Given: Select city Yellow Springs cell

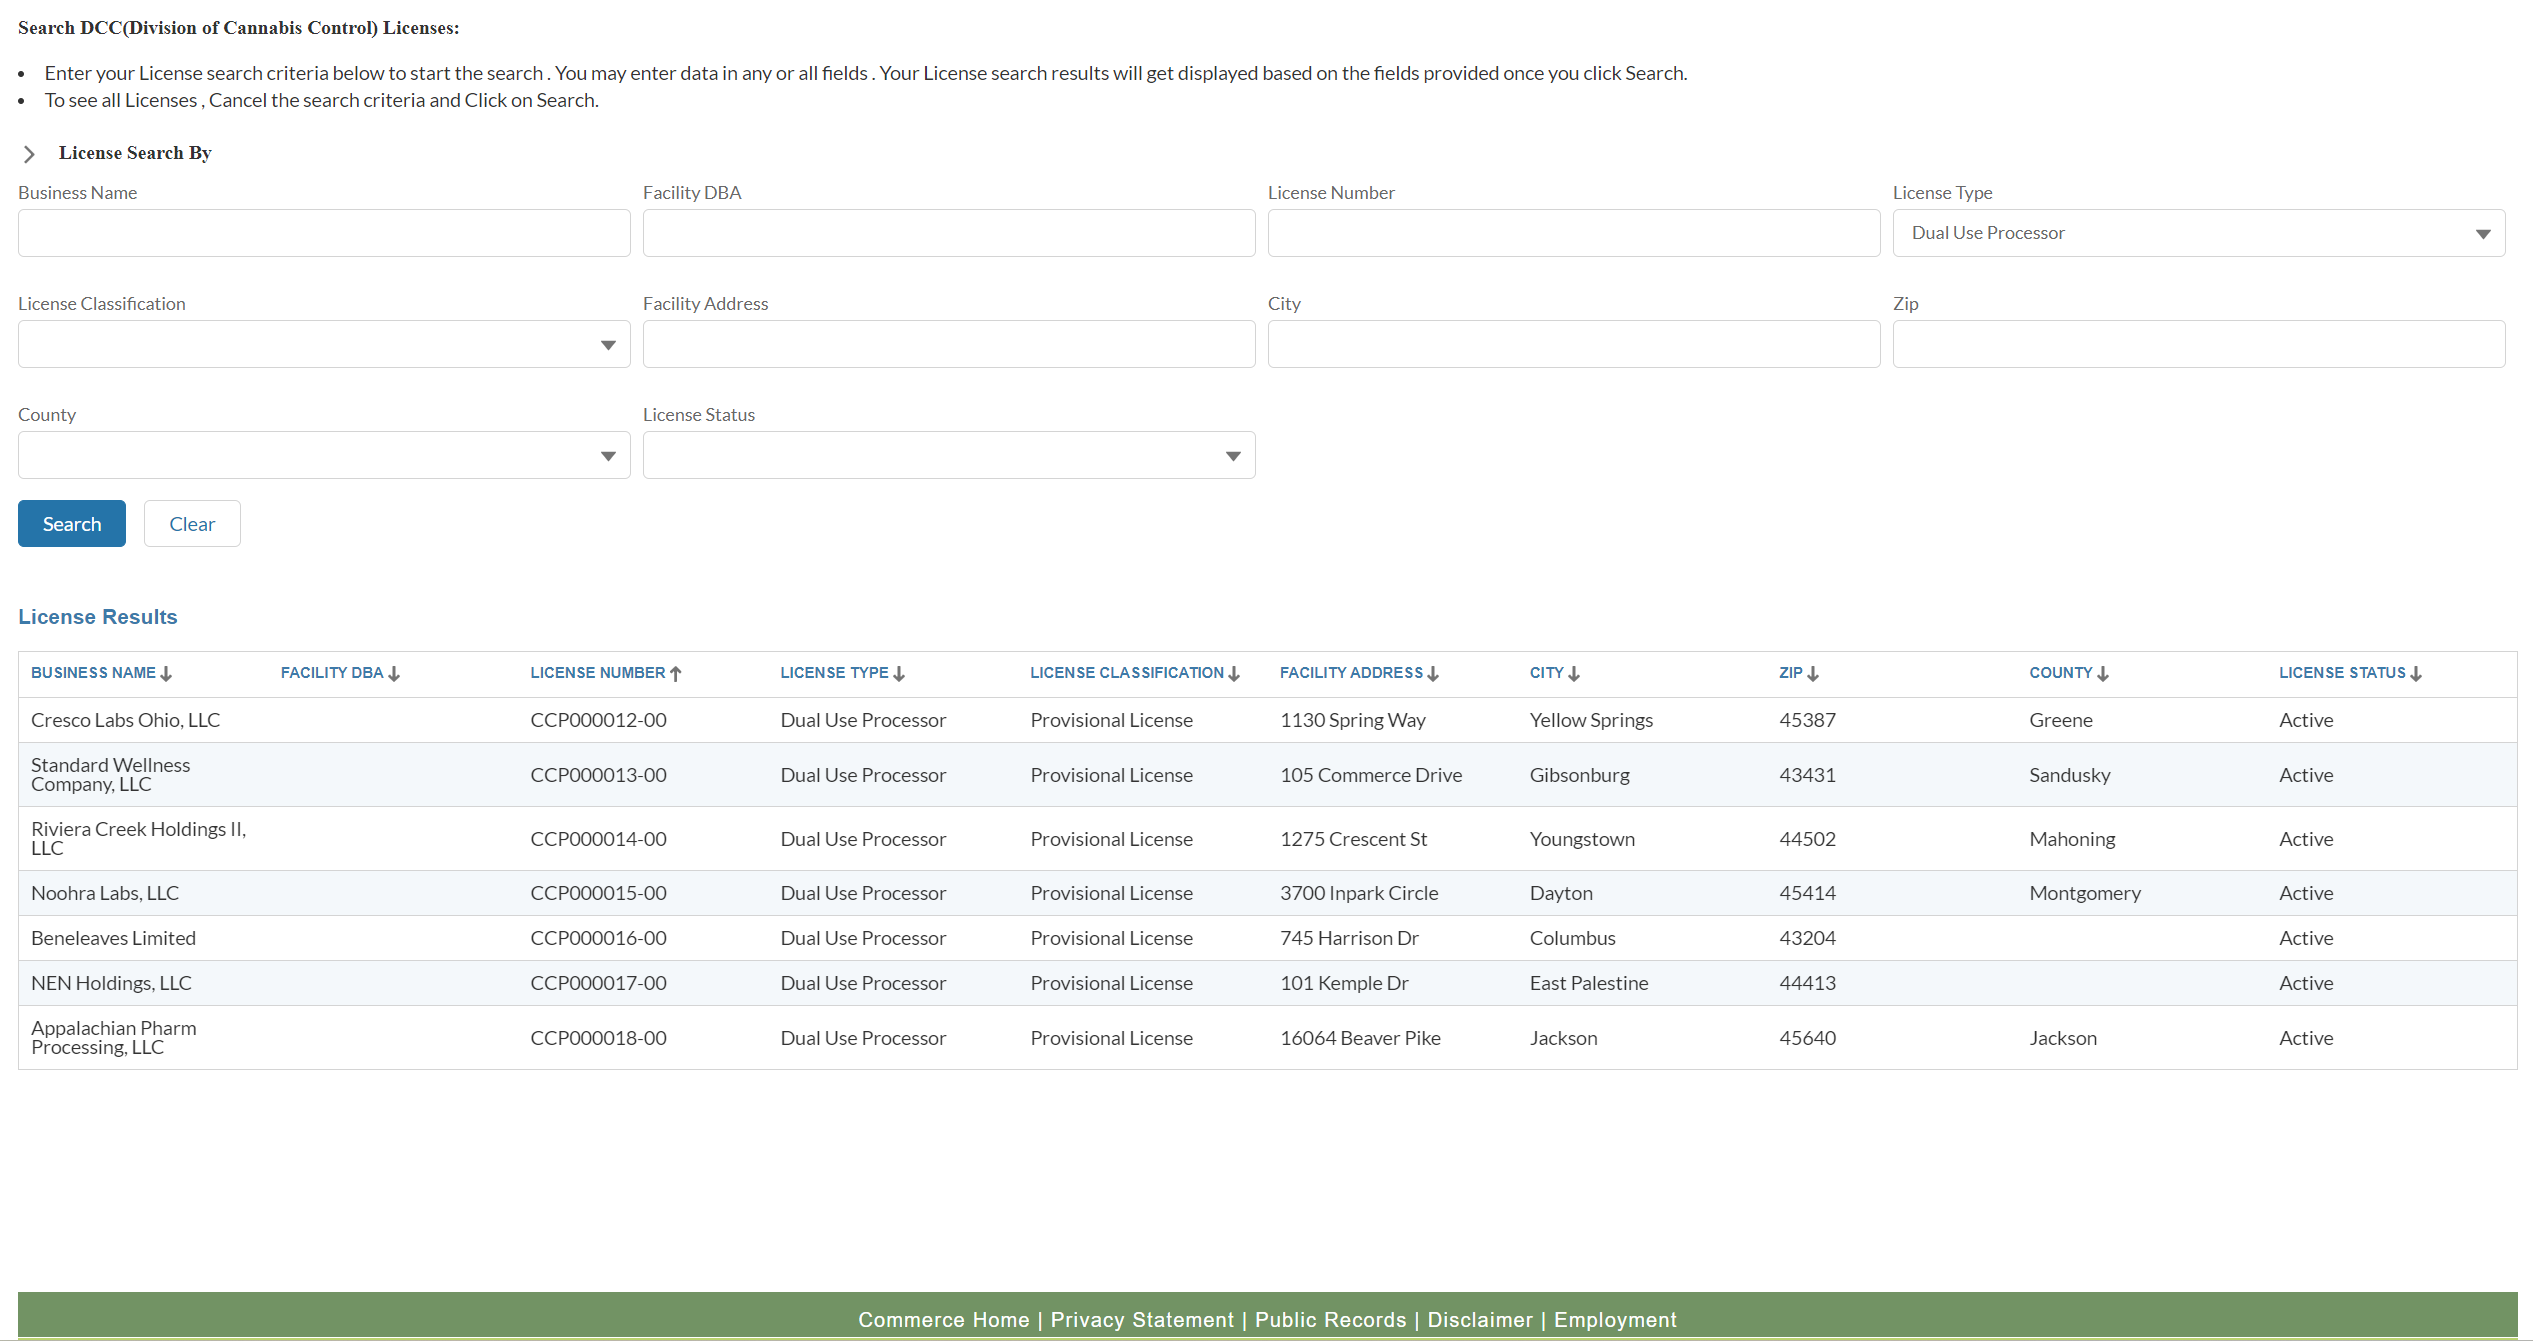Looking at the screenshot, I should (x=1591, y=720).
